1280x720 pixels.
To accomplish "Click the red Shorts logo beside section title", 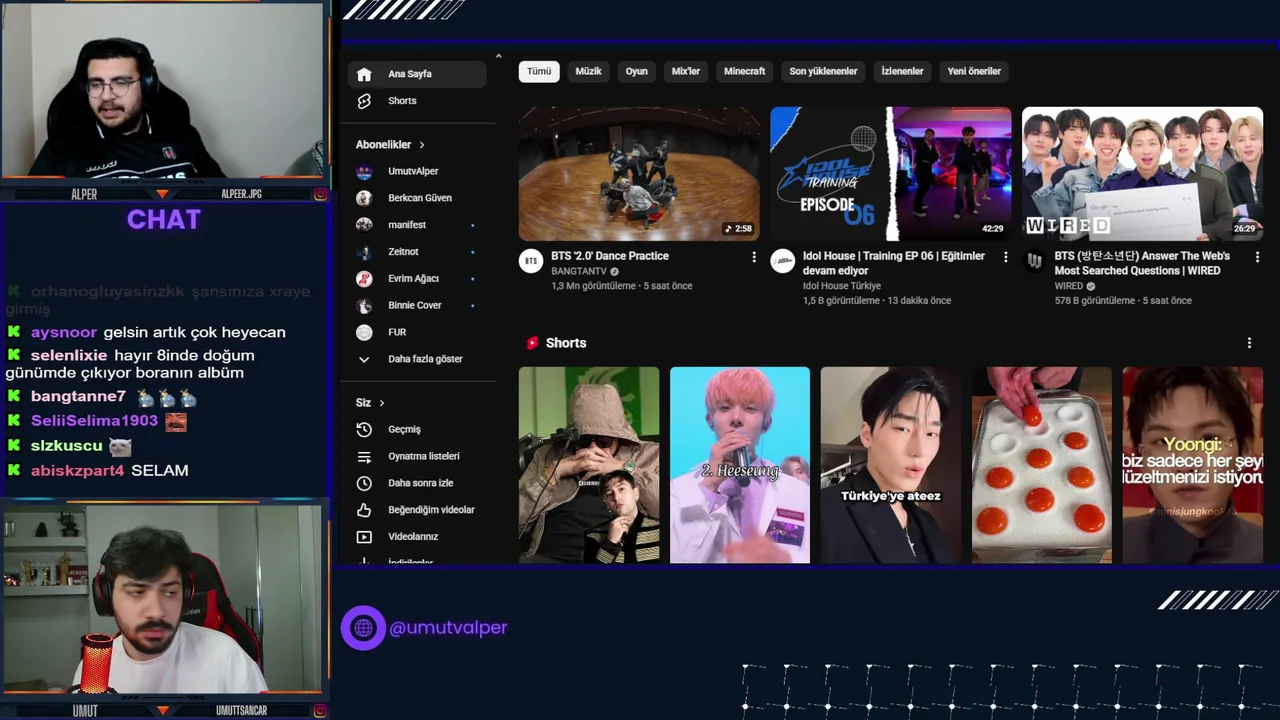I will click(x=533, y=343).
